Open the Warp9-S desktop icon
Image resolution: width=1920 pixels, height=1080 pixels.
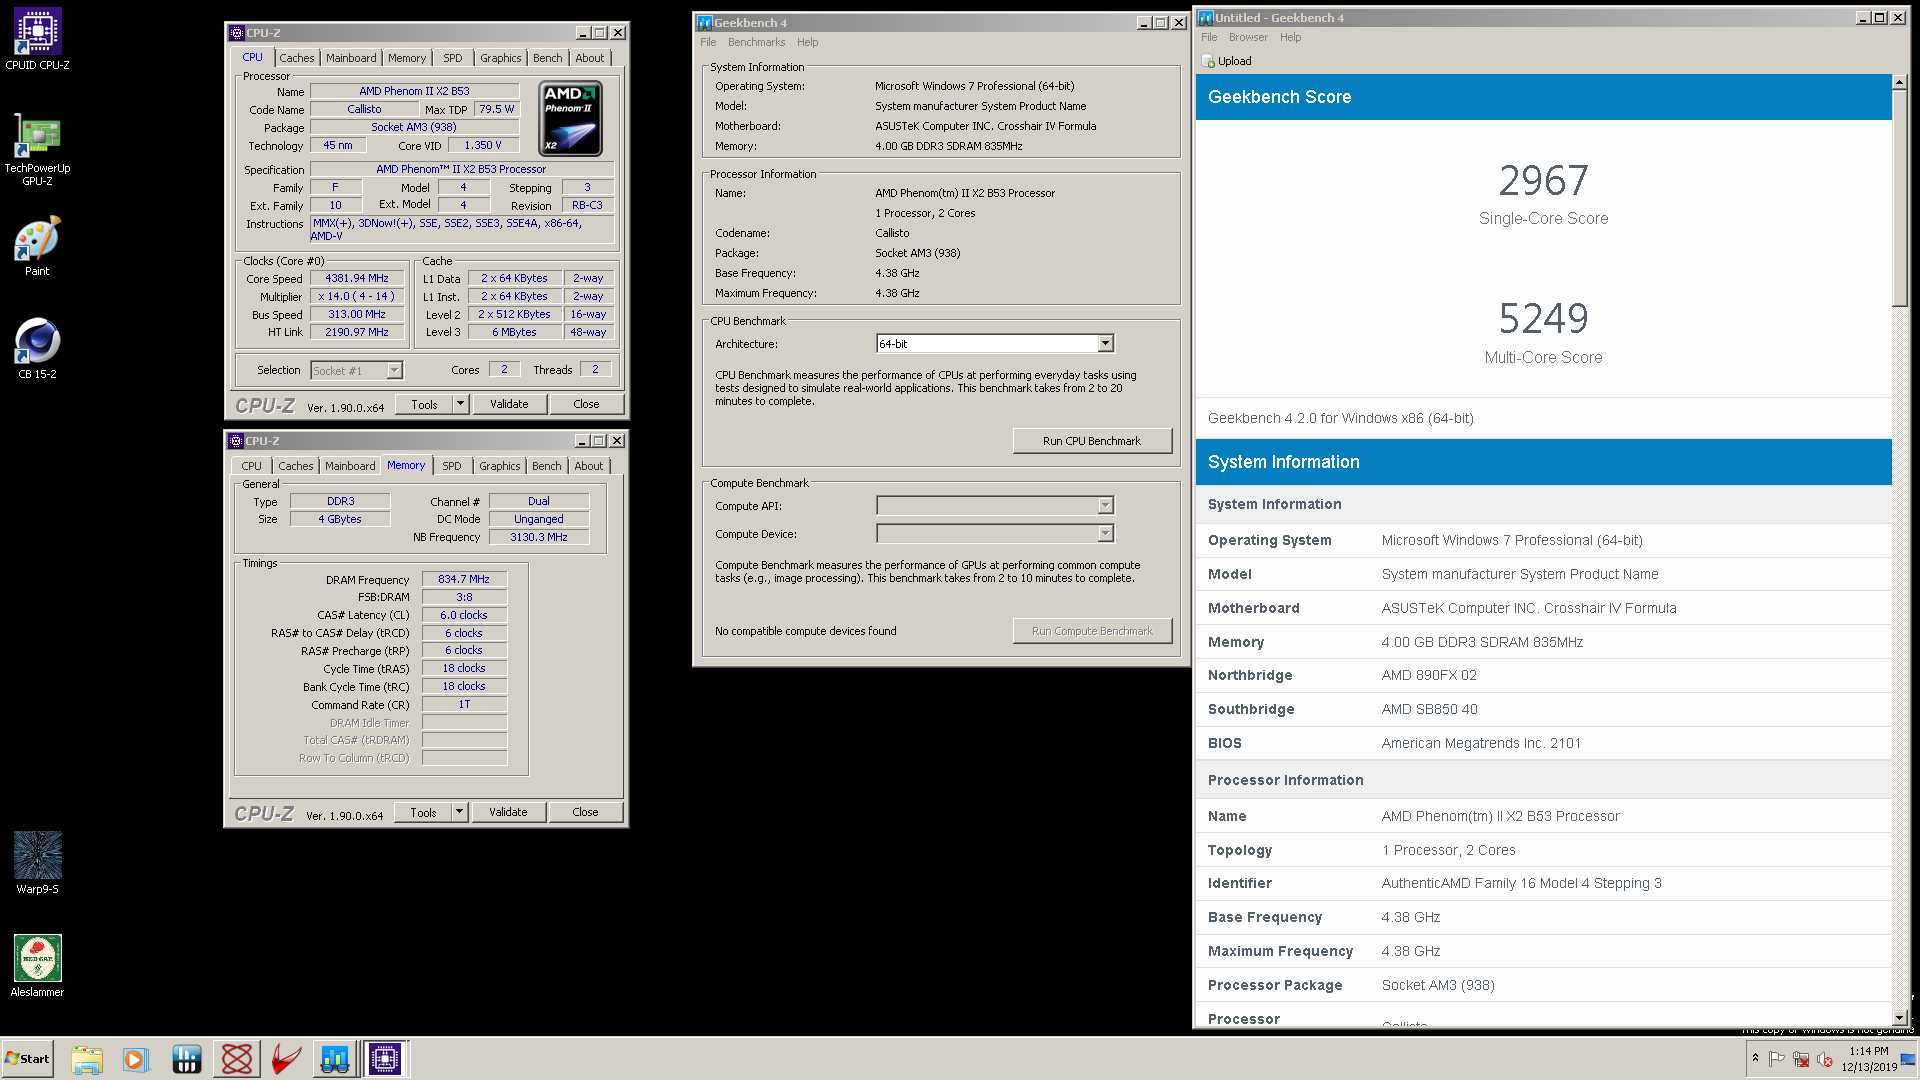(x=37, y=862)
